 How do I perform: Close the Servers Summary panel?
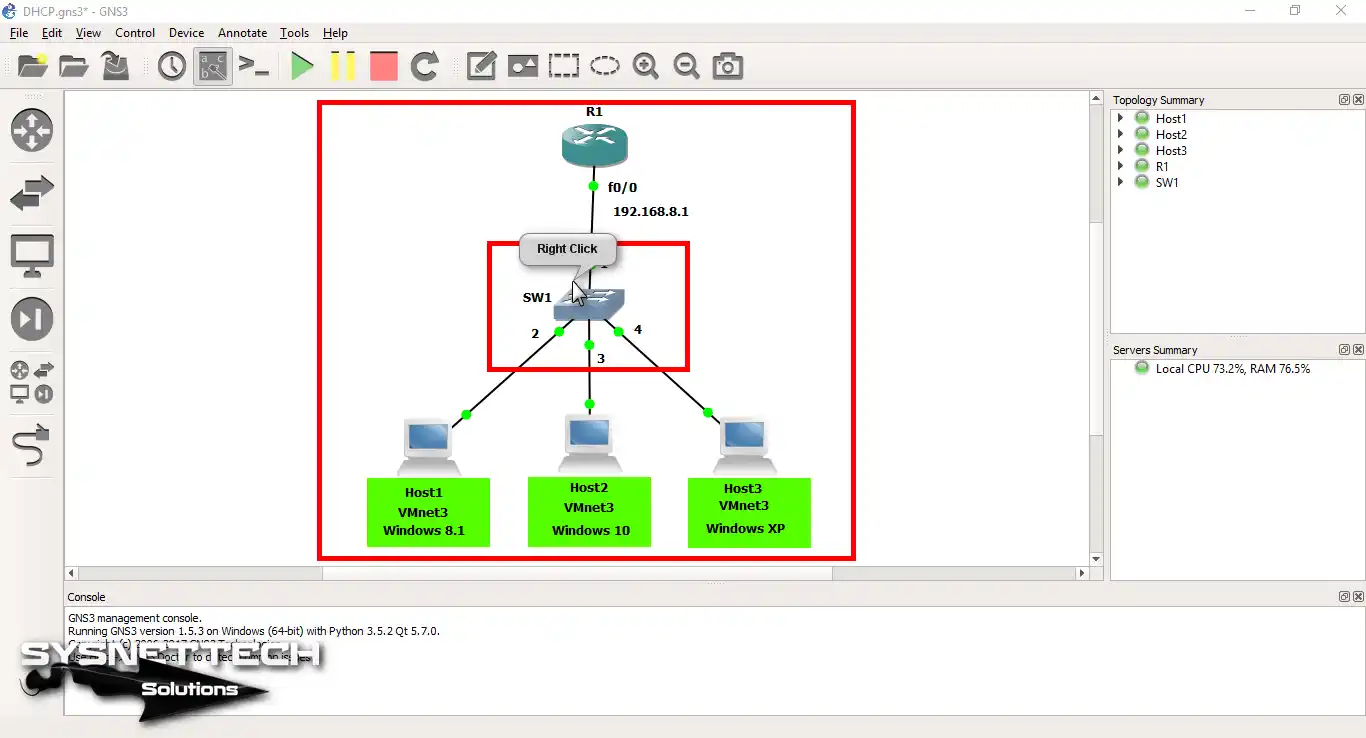point(1357,349)
